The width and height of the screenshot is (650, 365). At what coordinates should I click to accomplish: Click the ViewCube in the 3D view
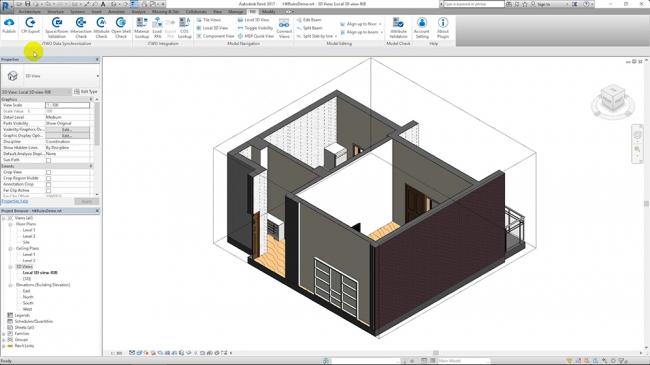coord(613,101)
